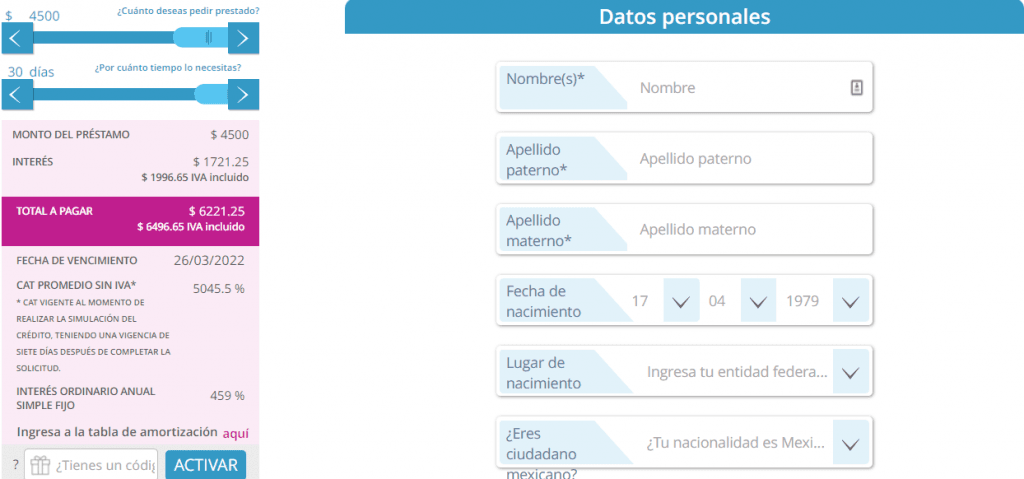Expand the Mexican citizenship dropdown

pos(850,443)
